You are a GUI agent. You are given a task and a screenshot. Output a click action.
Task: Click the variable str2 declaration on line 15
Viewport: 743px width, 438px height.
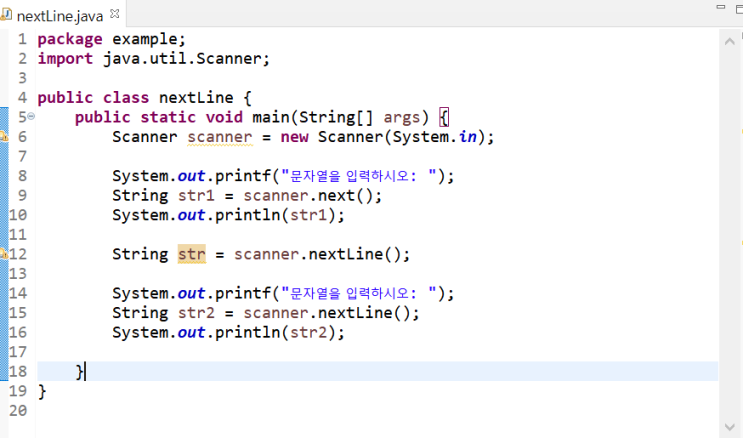pos(196,313)
